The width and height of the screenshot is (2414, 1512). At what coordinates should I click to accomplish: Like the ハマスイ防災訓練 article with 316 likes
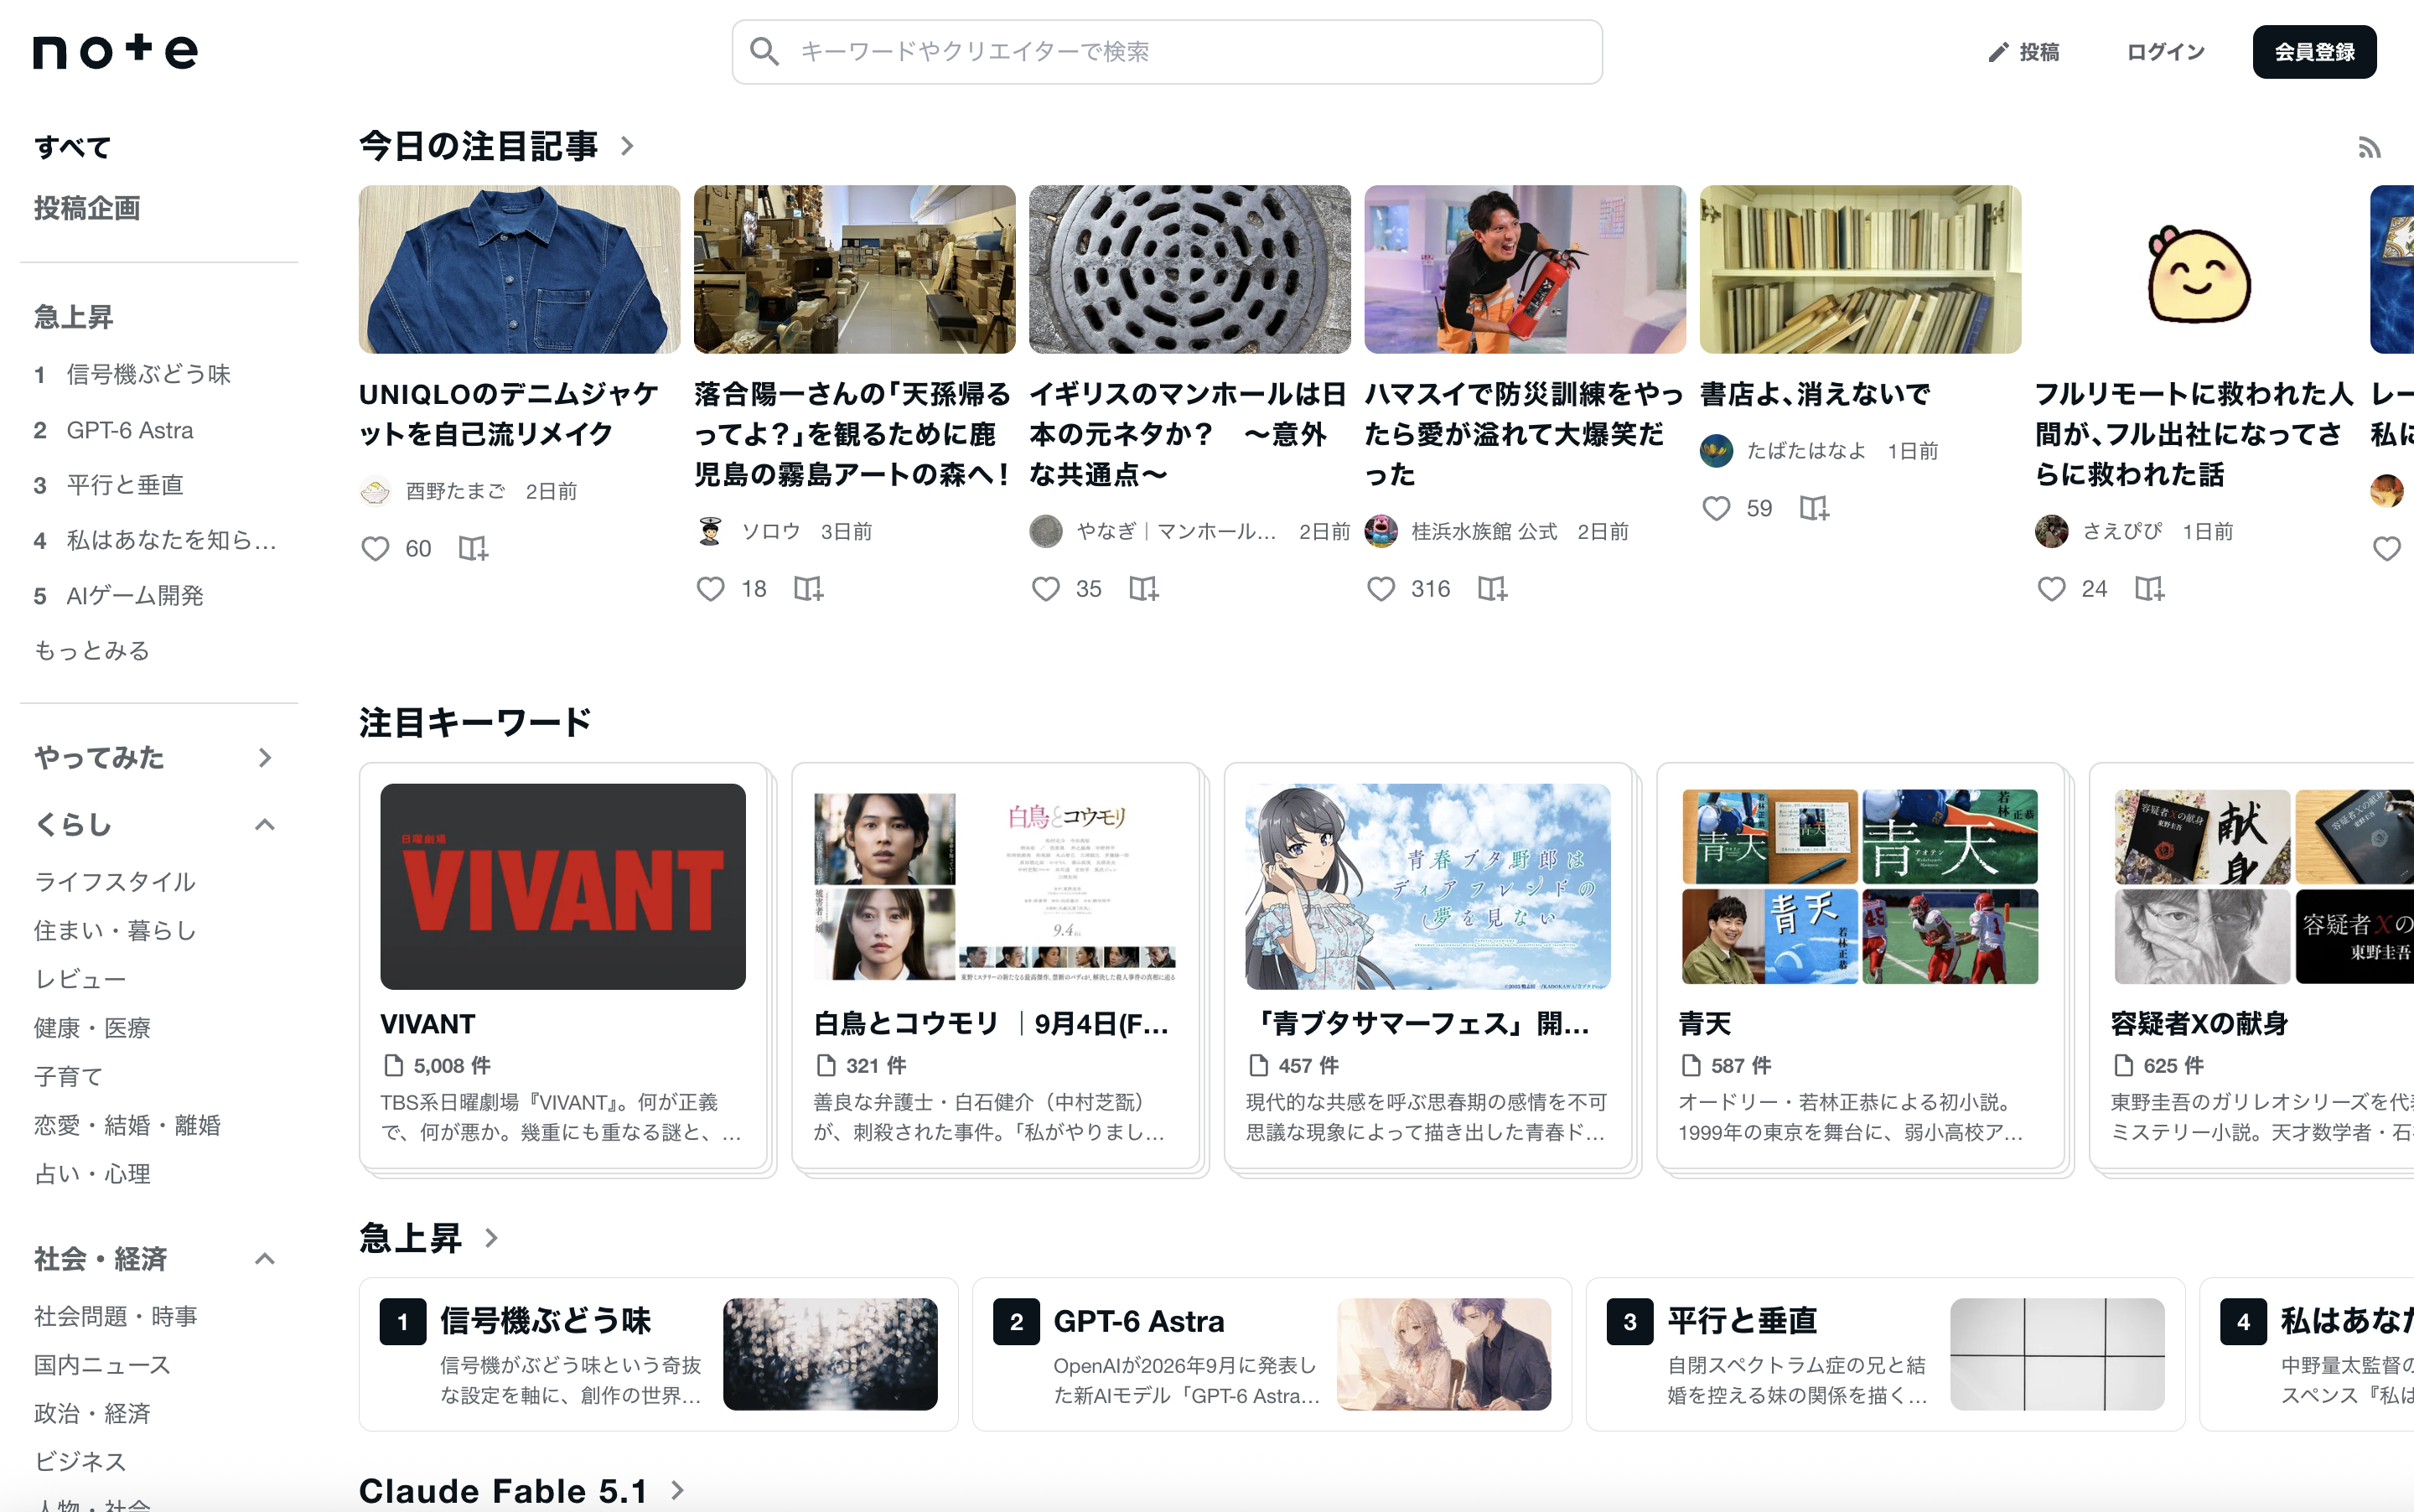click(1380, 589)
